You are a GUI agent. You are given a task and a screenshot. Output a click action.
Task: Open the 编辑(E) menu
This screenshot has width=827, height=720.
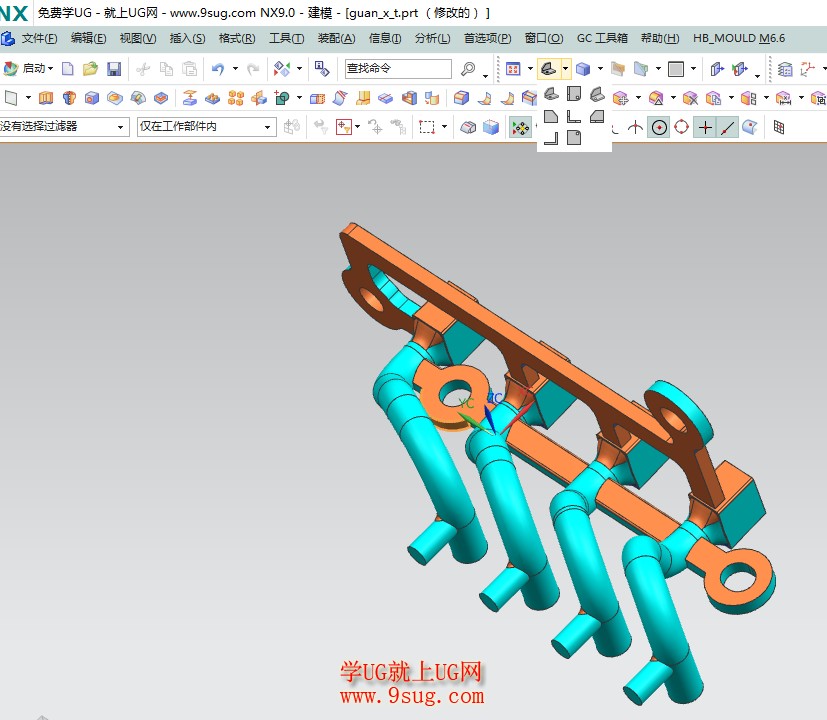click(88, 39)
